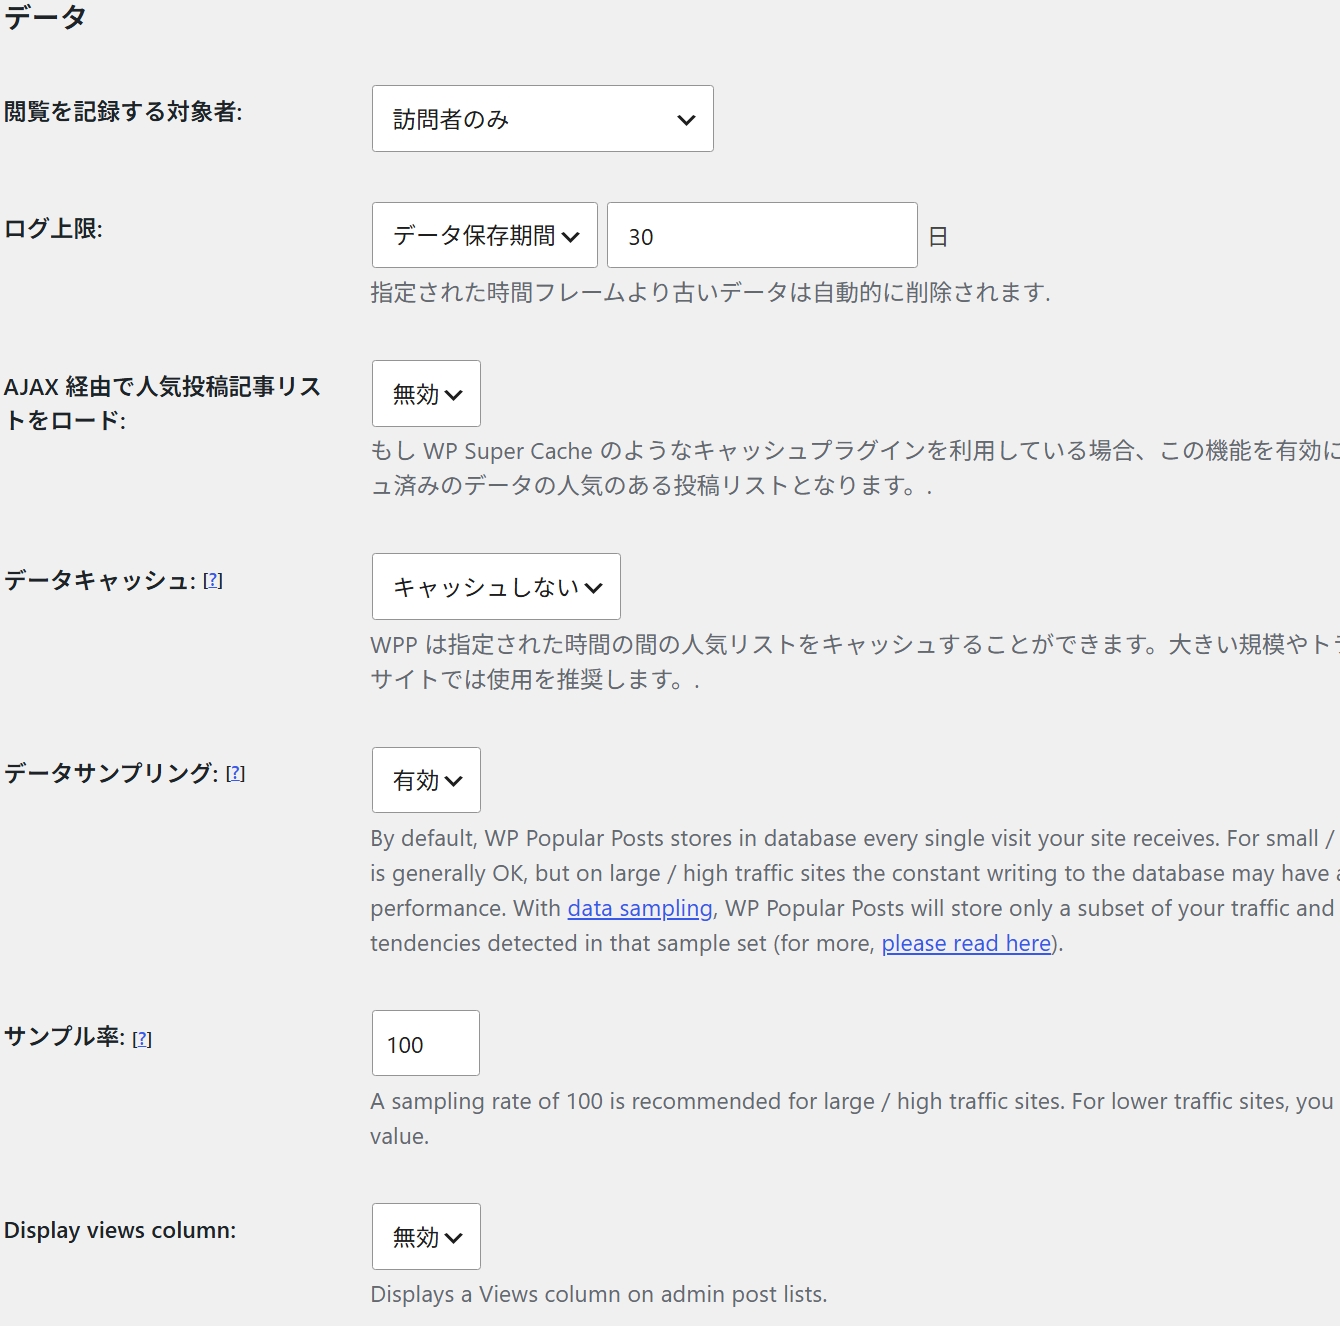
Task: Open the データ保存期間 log limit dropdown
Action: coord(485,235)
